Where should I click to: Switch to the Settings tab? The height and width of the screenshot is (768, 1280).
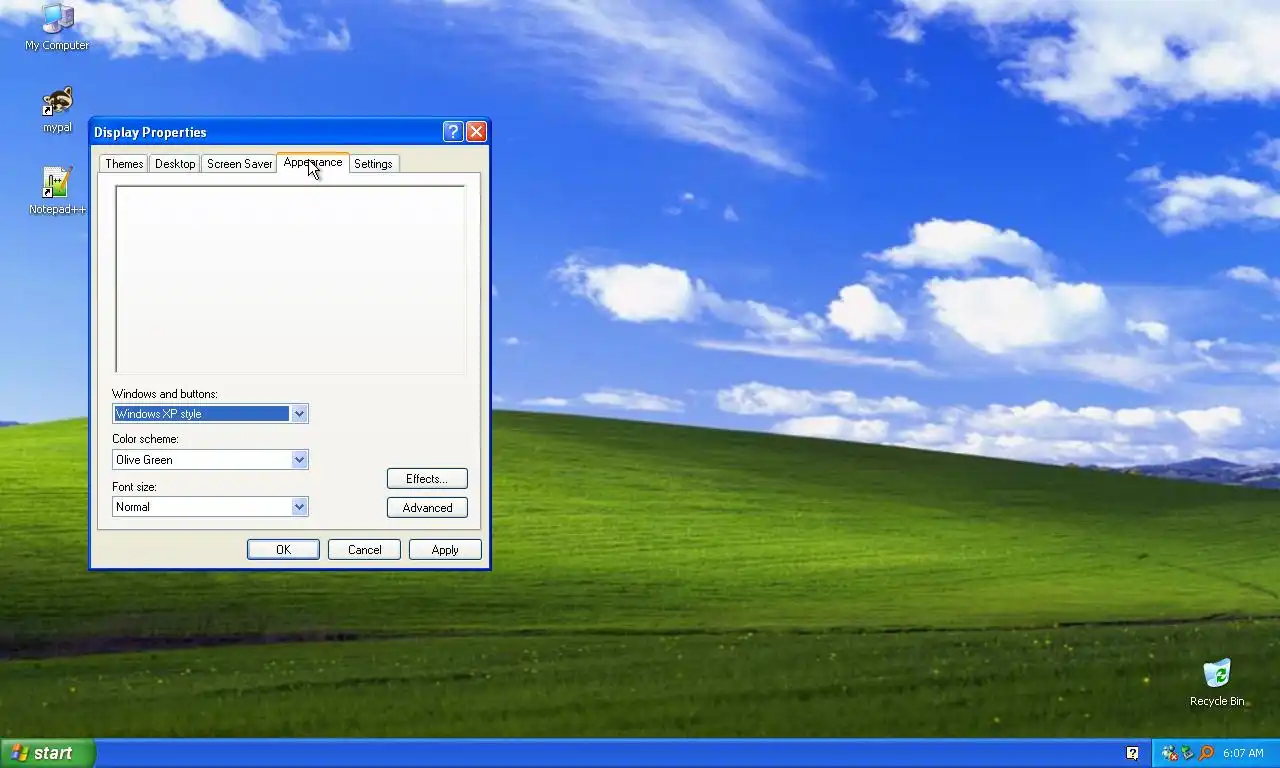point(373,164)
